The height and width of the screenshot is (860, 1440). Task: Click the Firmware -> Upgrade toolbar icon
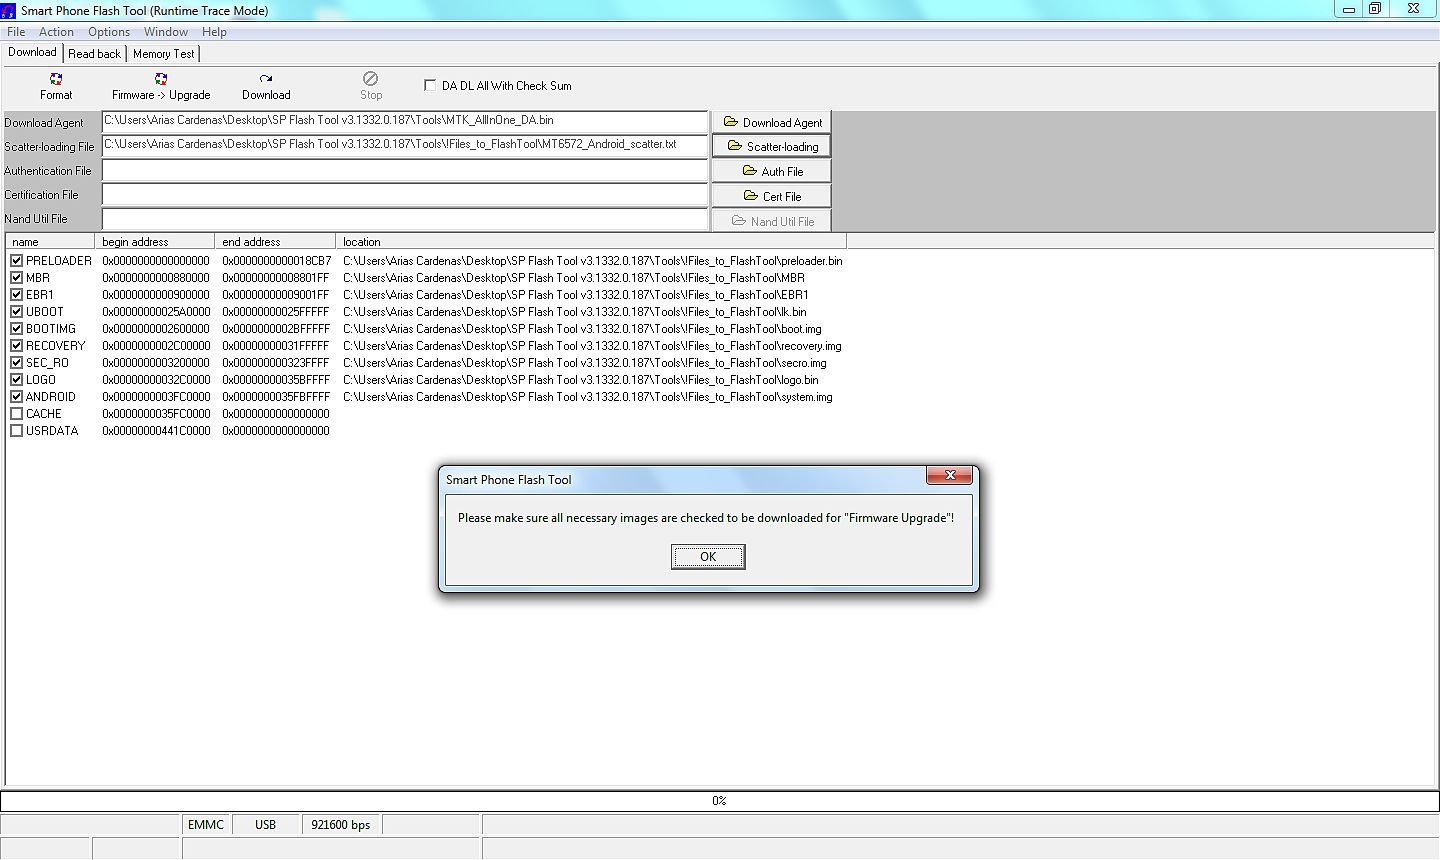pos(161,79)
